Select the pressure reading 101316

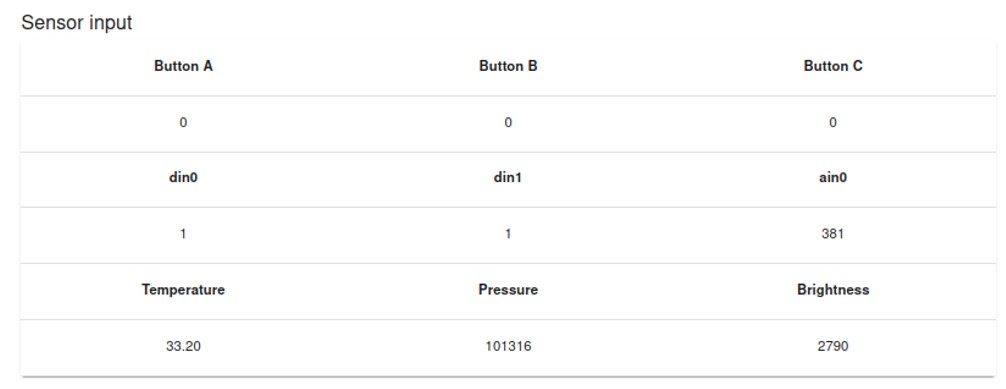click(508, 347)
